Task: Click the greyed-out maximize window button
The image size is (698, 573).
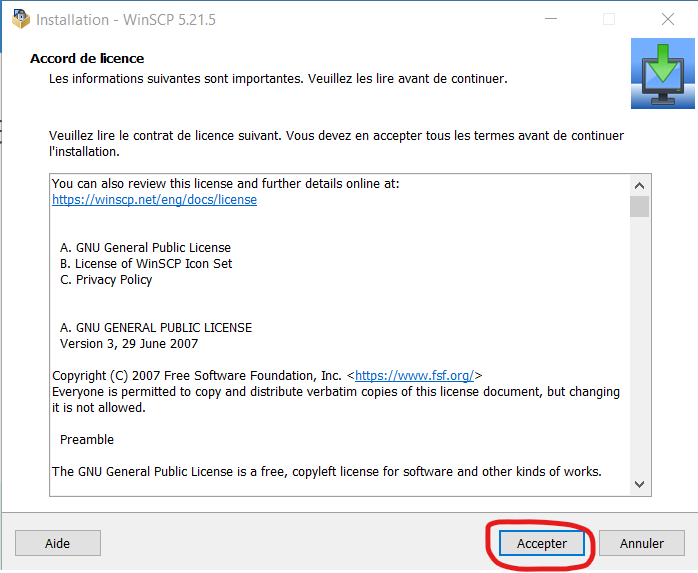Action: click(608, 19)
